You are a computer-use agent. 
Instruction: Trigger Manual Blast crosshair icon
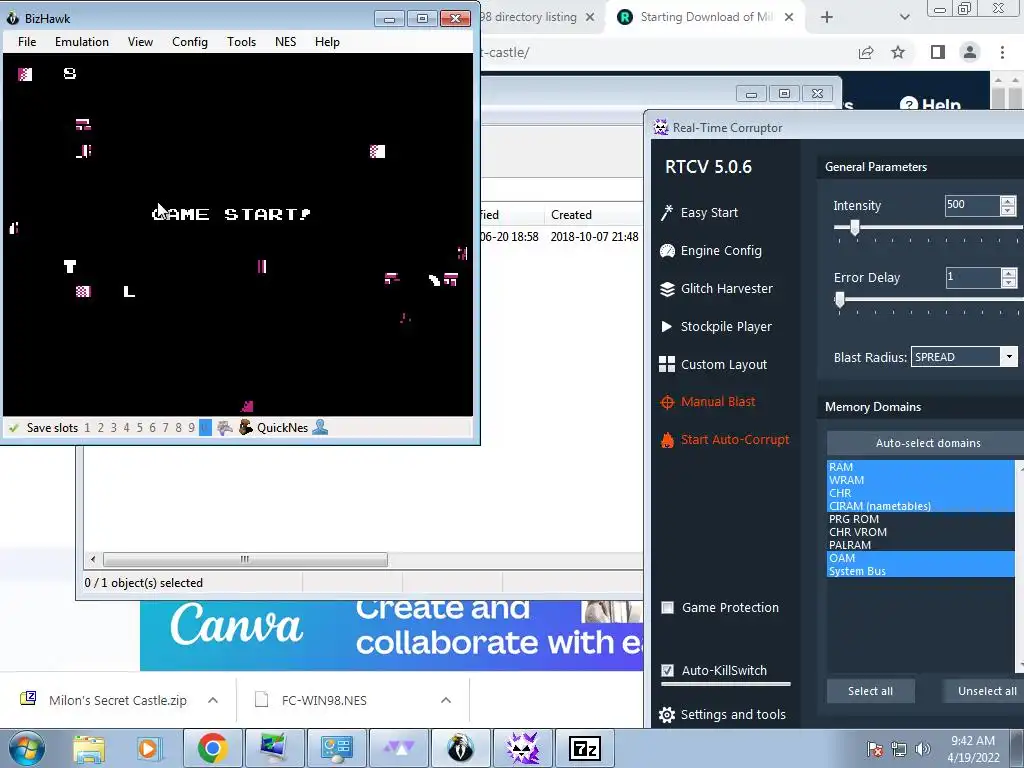(667, 402)
